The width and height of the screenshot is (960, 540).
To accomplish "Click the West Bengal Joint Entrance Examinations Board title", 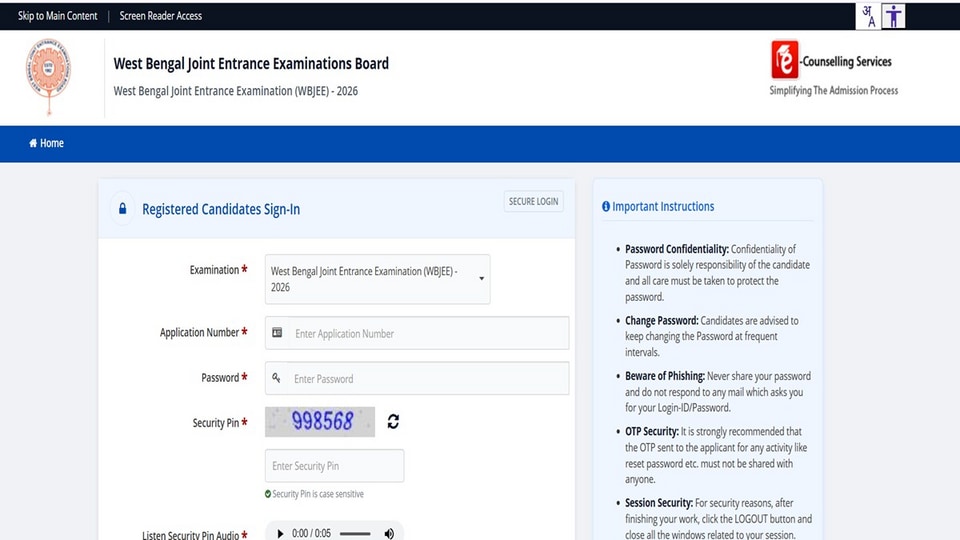I will coord(251,64).
